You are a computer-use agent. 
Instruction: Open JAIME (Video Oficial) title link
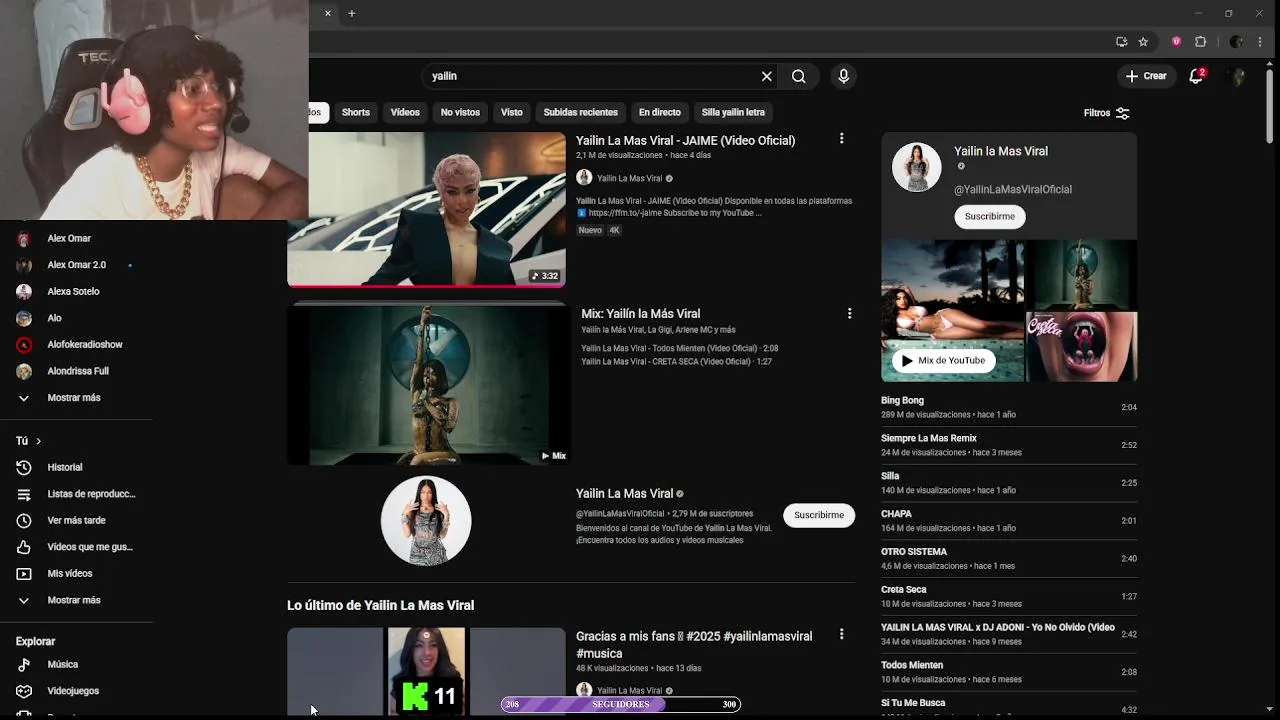click(685, 141)
